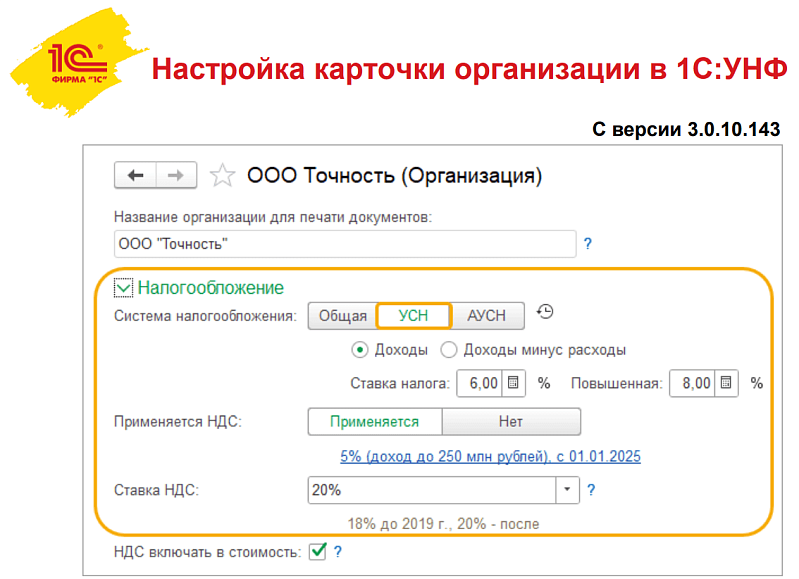The width and height of the screenshot is (799, 579).
Task: Show help for Ставка НДС
Action: 591,490
